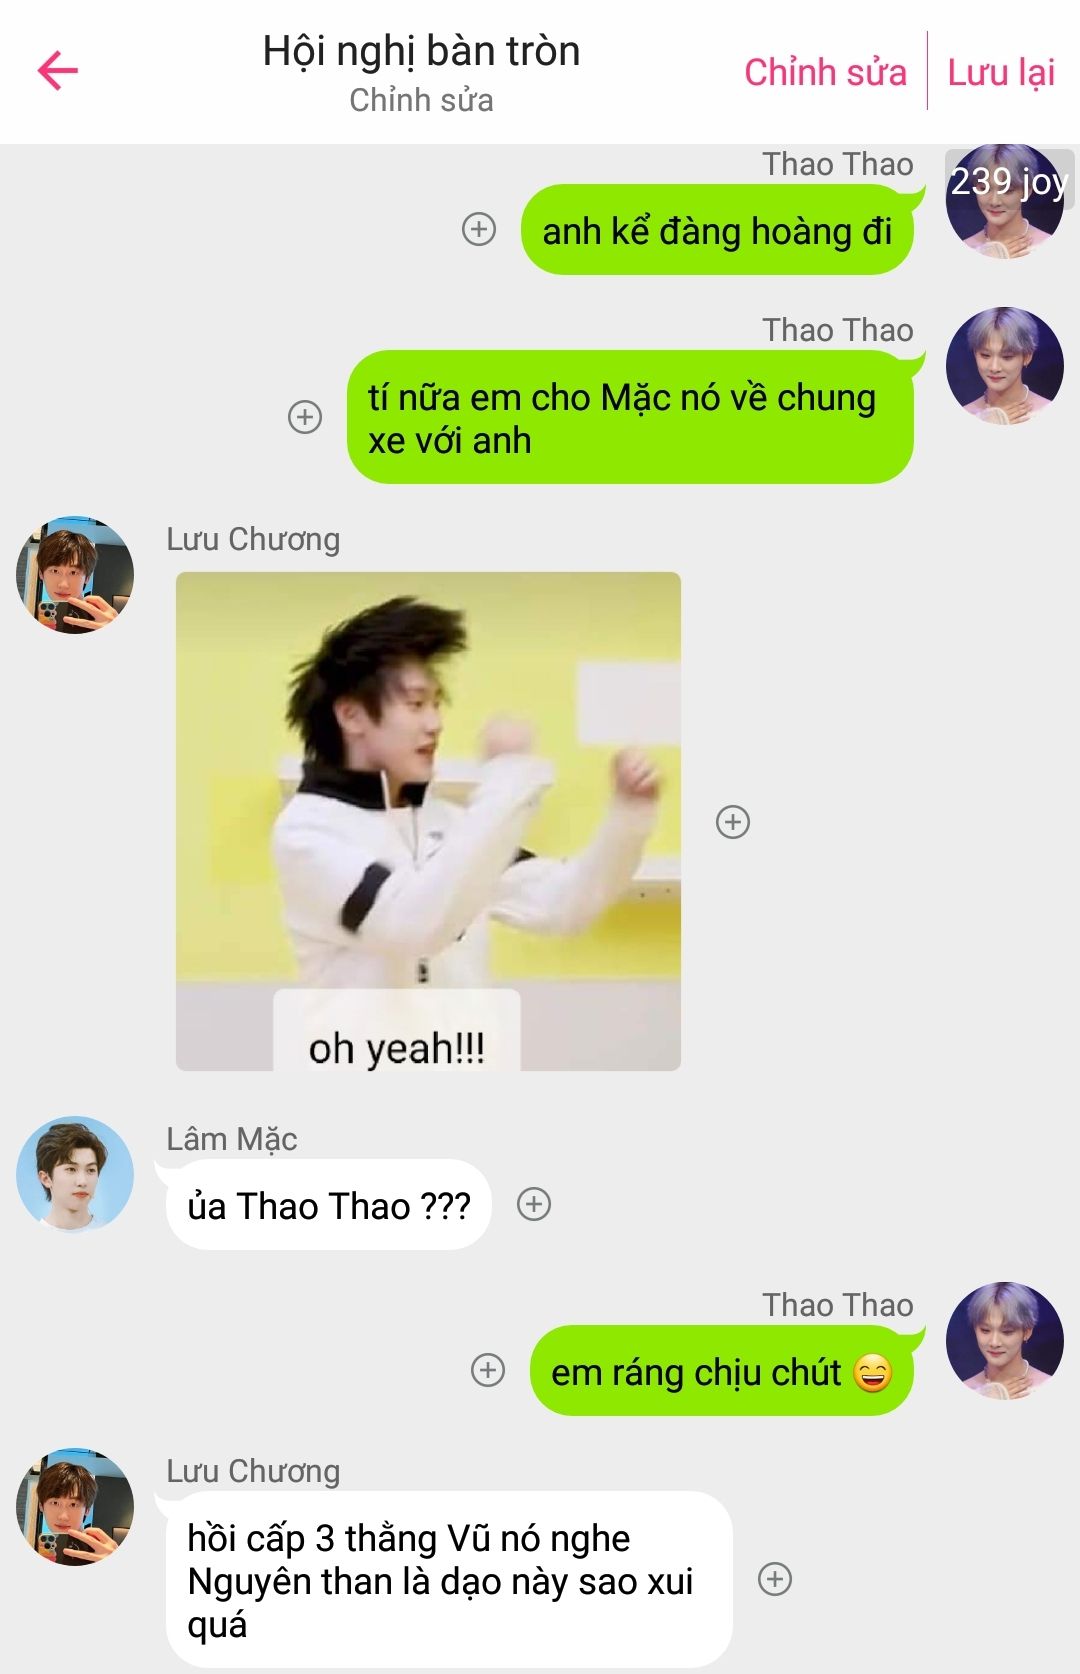This screenshot has width=1080, height=1674.
Task: Tap Lưu Chương's avatar beside last message
Action: (75, 1506)
